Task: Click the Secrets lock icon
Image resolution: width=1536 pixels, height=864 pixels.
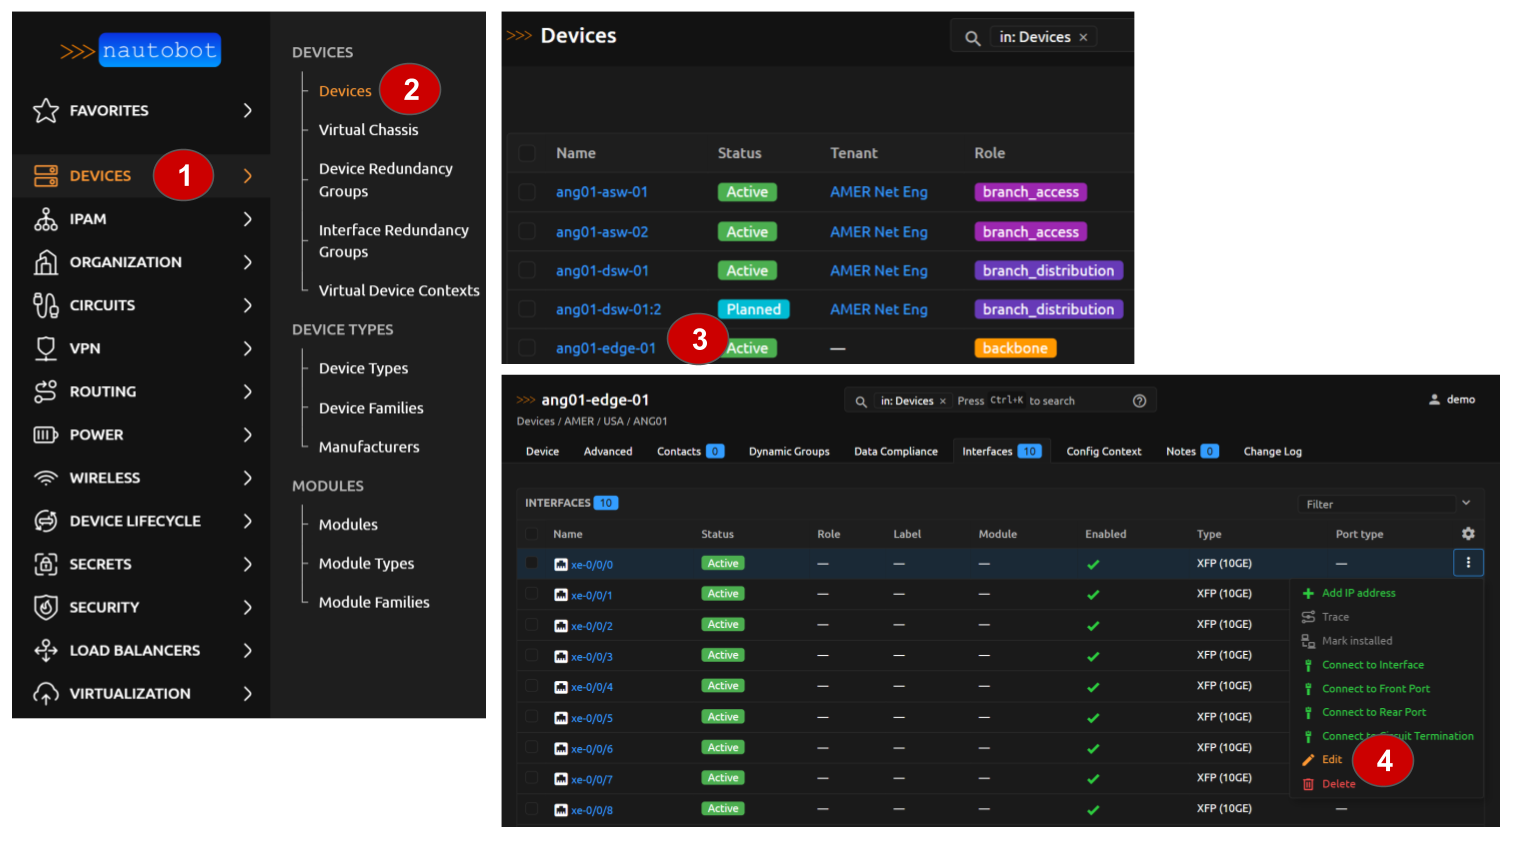Action: [x=46, y=564]
